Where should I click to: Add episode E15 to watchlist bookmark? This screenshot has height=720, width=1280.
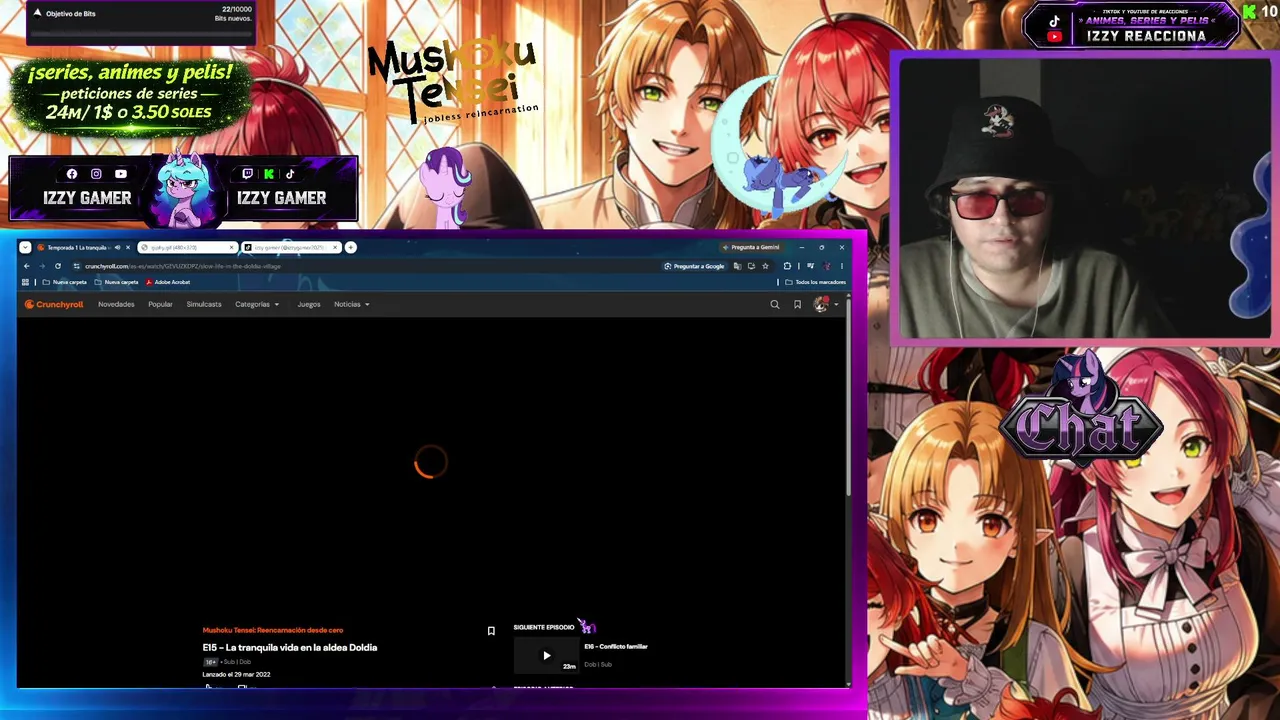pyautogui.click(x=491, y=631)
